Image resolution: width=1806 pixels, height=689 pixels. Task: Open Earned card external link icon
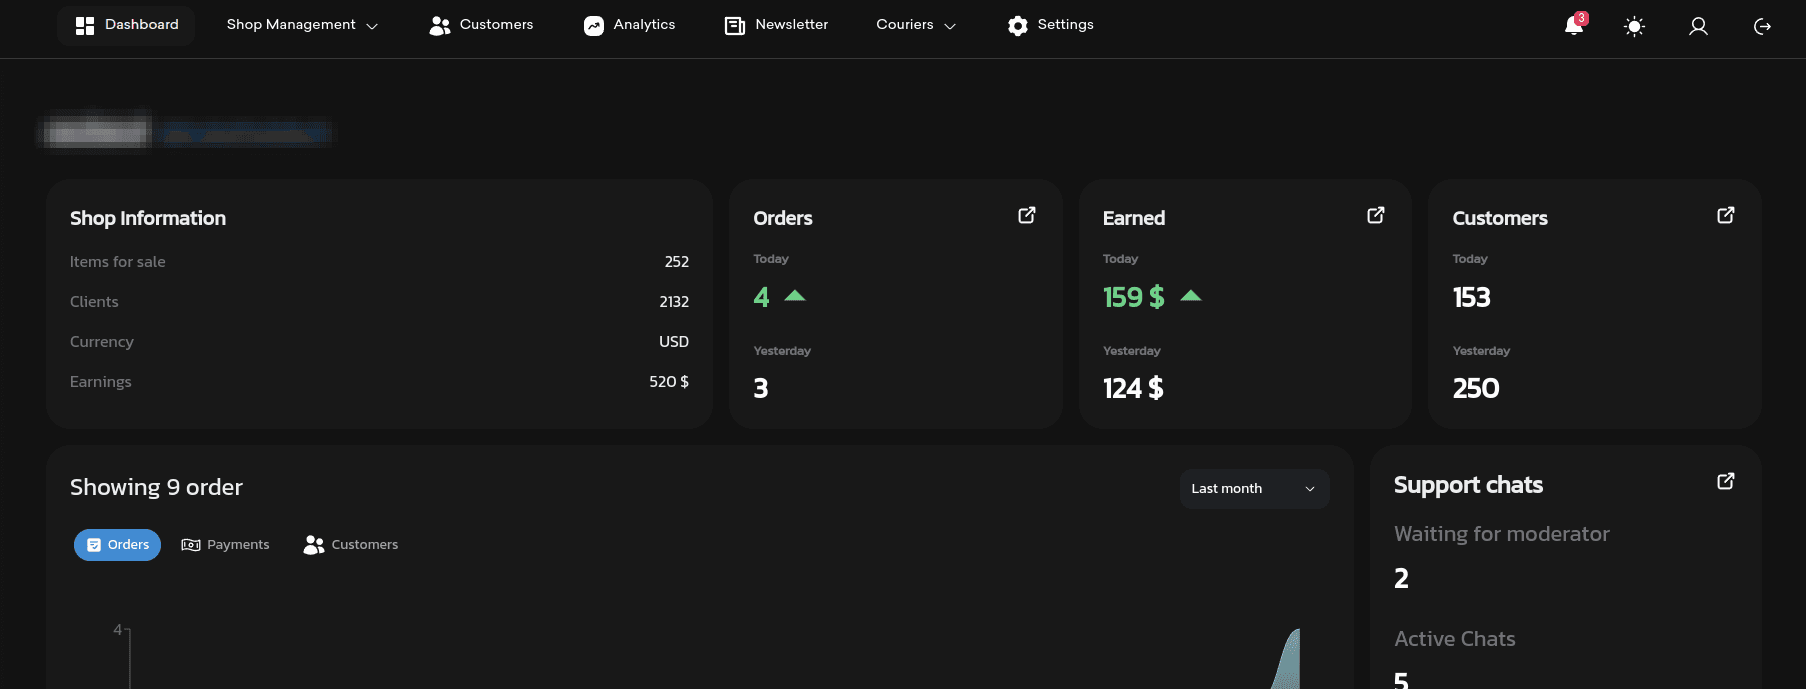(1376, 215)
